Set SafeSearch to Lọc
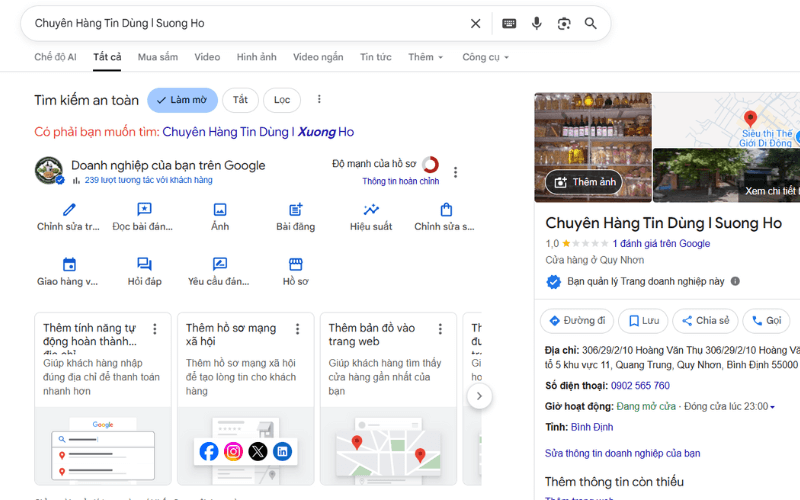Viewport: 800px width, 500px height. coord(281,100)
